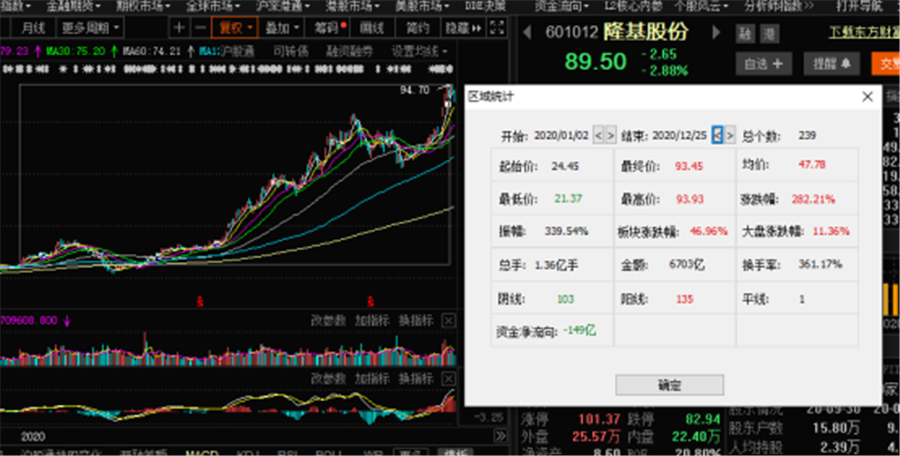The height and width of the screenshot is (456, 900).
Task: Open the 复权 adjustment dropdown
Action: pos(237,28)
